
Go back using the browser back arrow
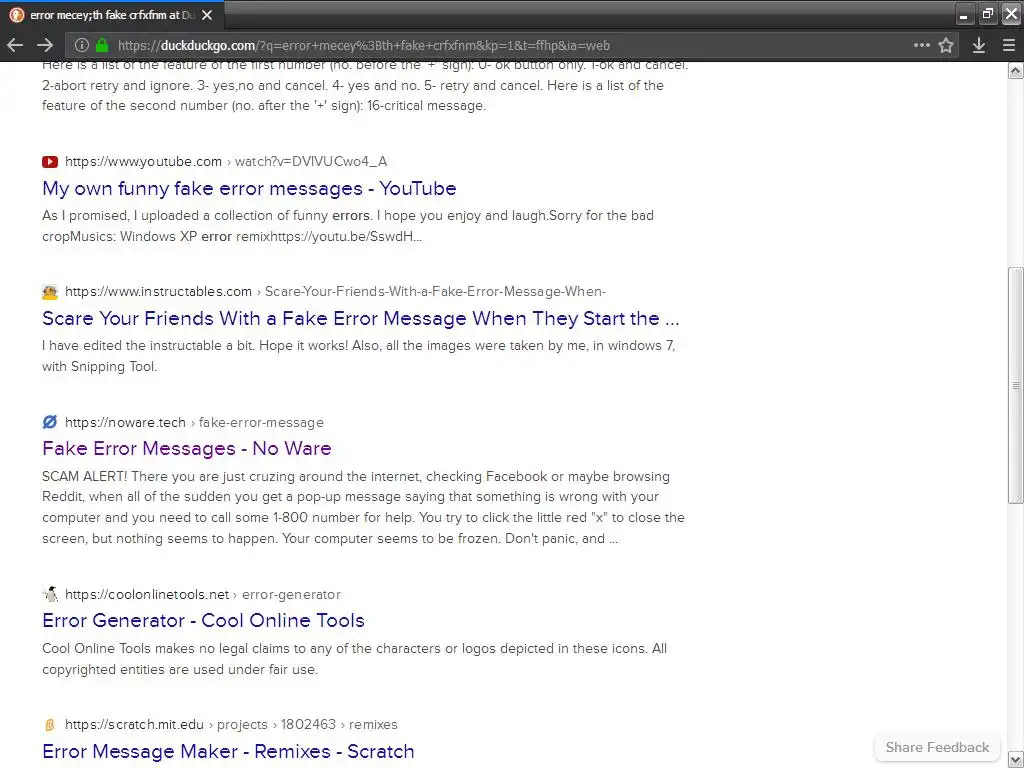pyautogui.click(x=15, y=45)
